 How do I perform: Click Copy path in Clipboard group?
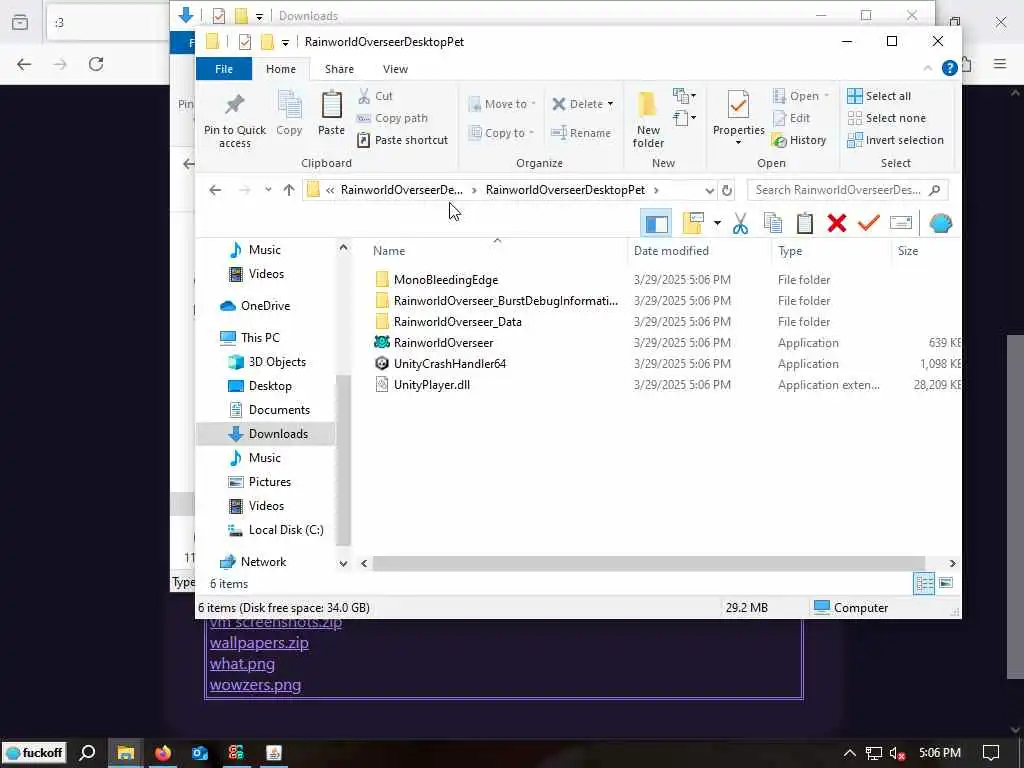(392, 118)
